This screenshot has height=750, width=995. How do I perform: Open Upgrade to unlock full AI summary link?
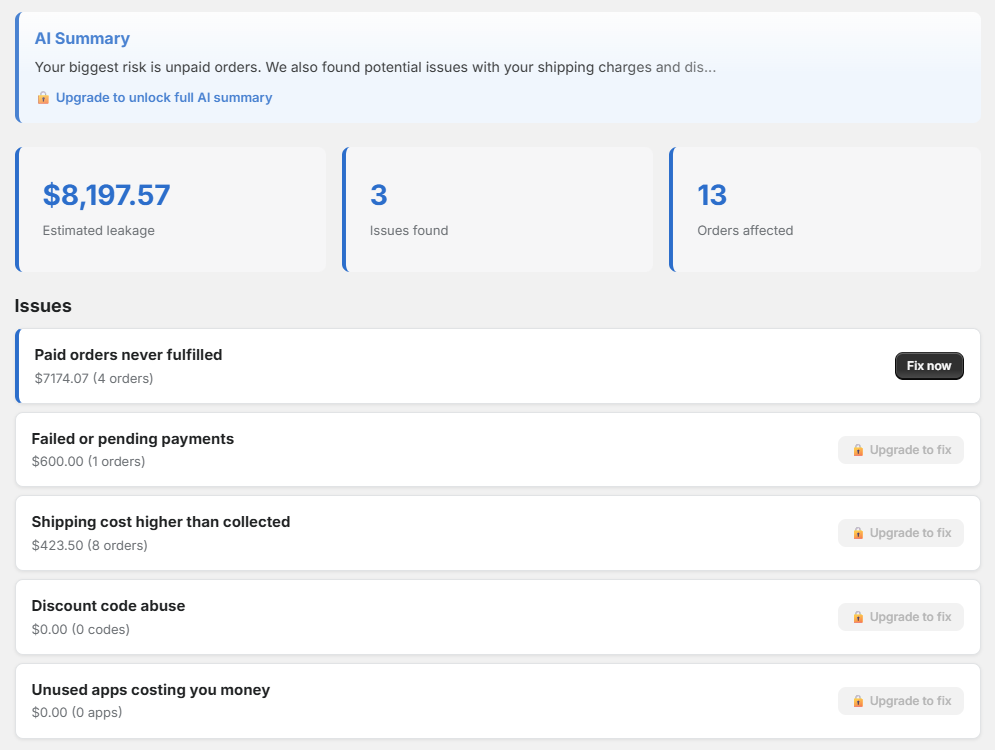click(164, 98)
